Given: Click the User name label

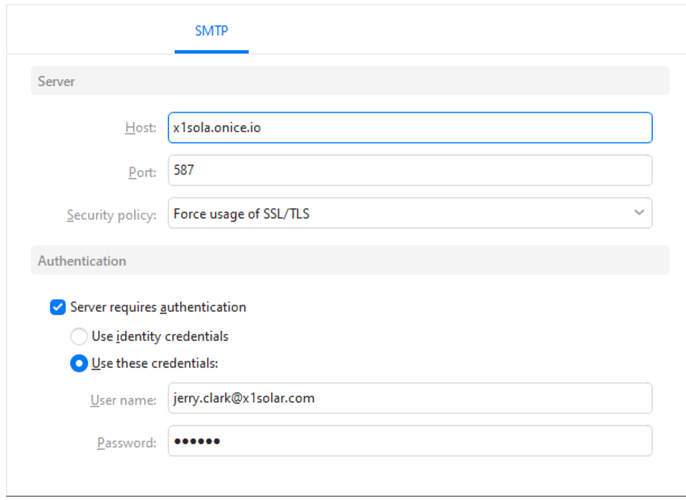Looking at the screenshot, I should [x=123, y=399].
